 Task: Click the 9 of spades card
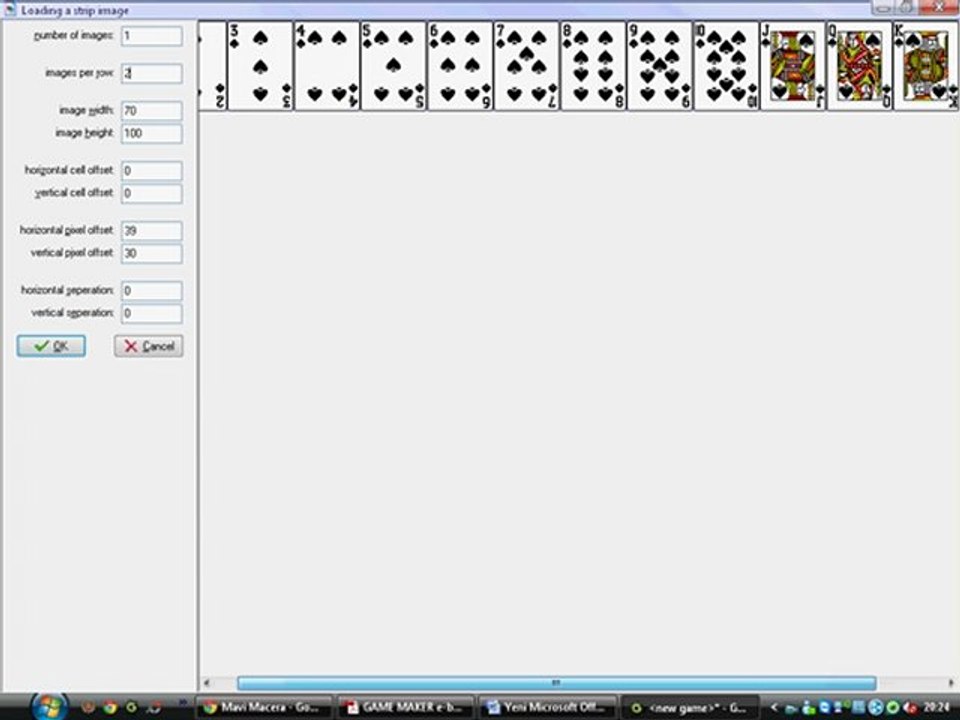[660, 66]
